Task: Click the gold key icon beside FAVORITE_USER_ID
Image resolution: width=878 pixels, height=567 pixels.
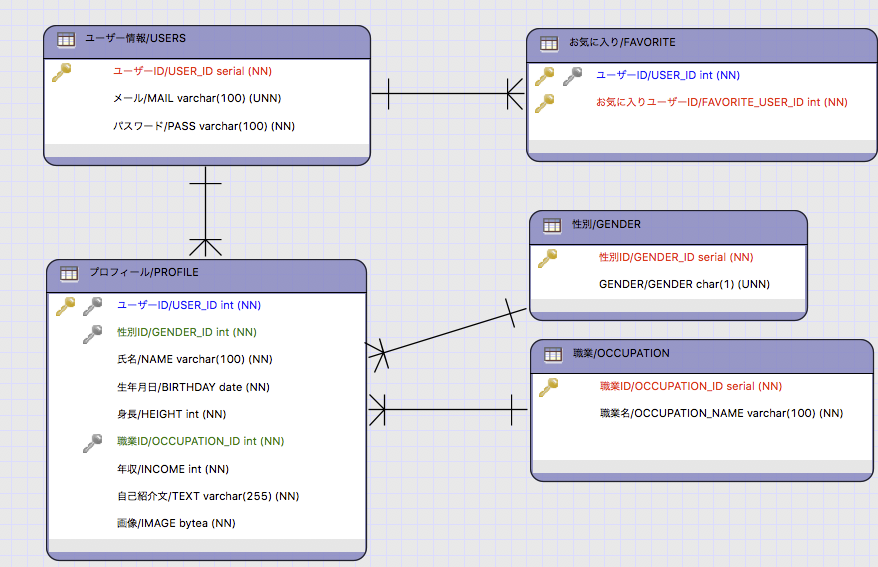Action: click(545, 102)
